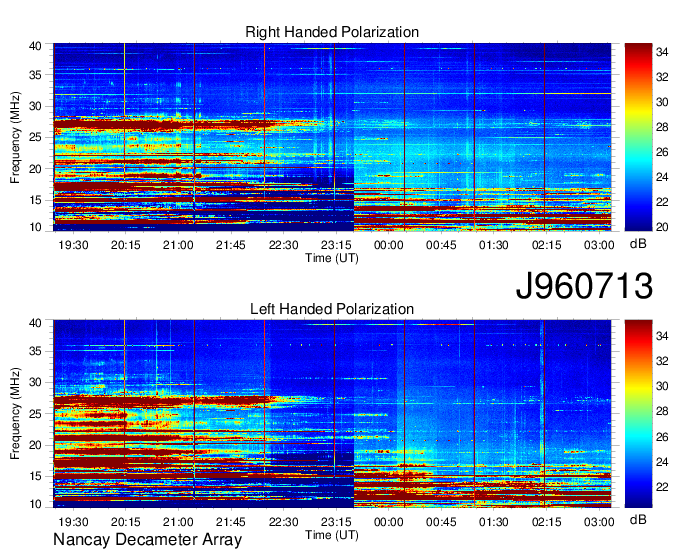The width and height of the screenshot is (680, 552).
Task: Select the J960713 observation label
Action: pyautogui.click(x=584, y=286)
